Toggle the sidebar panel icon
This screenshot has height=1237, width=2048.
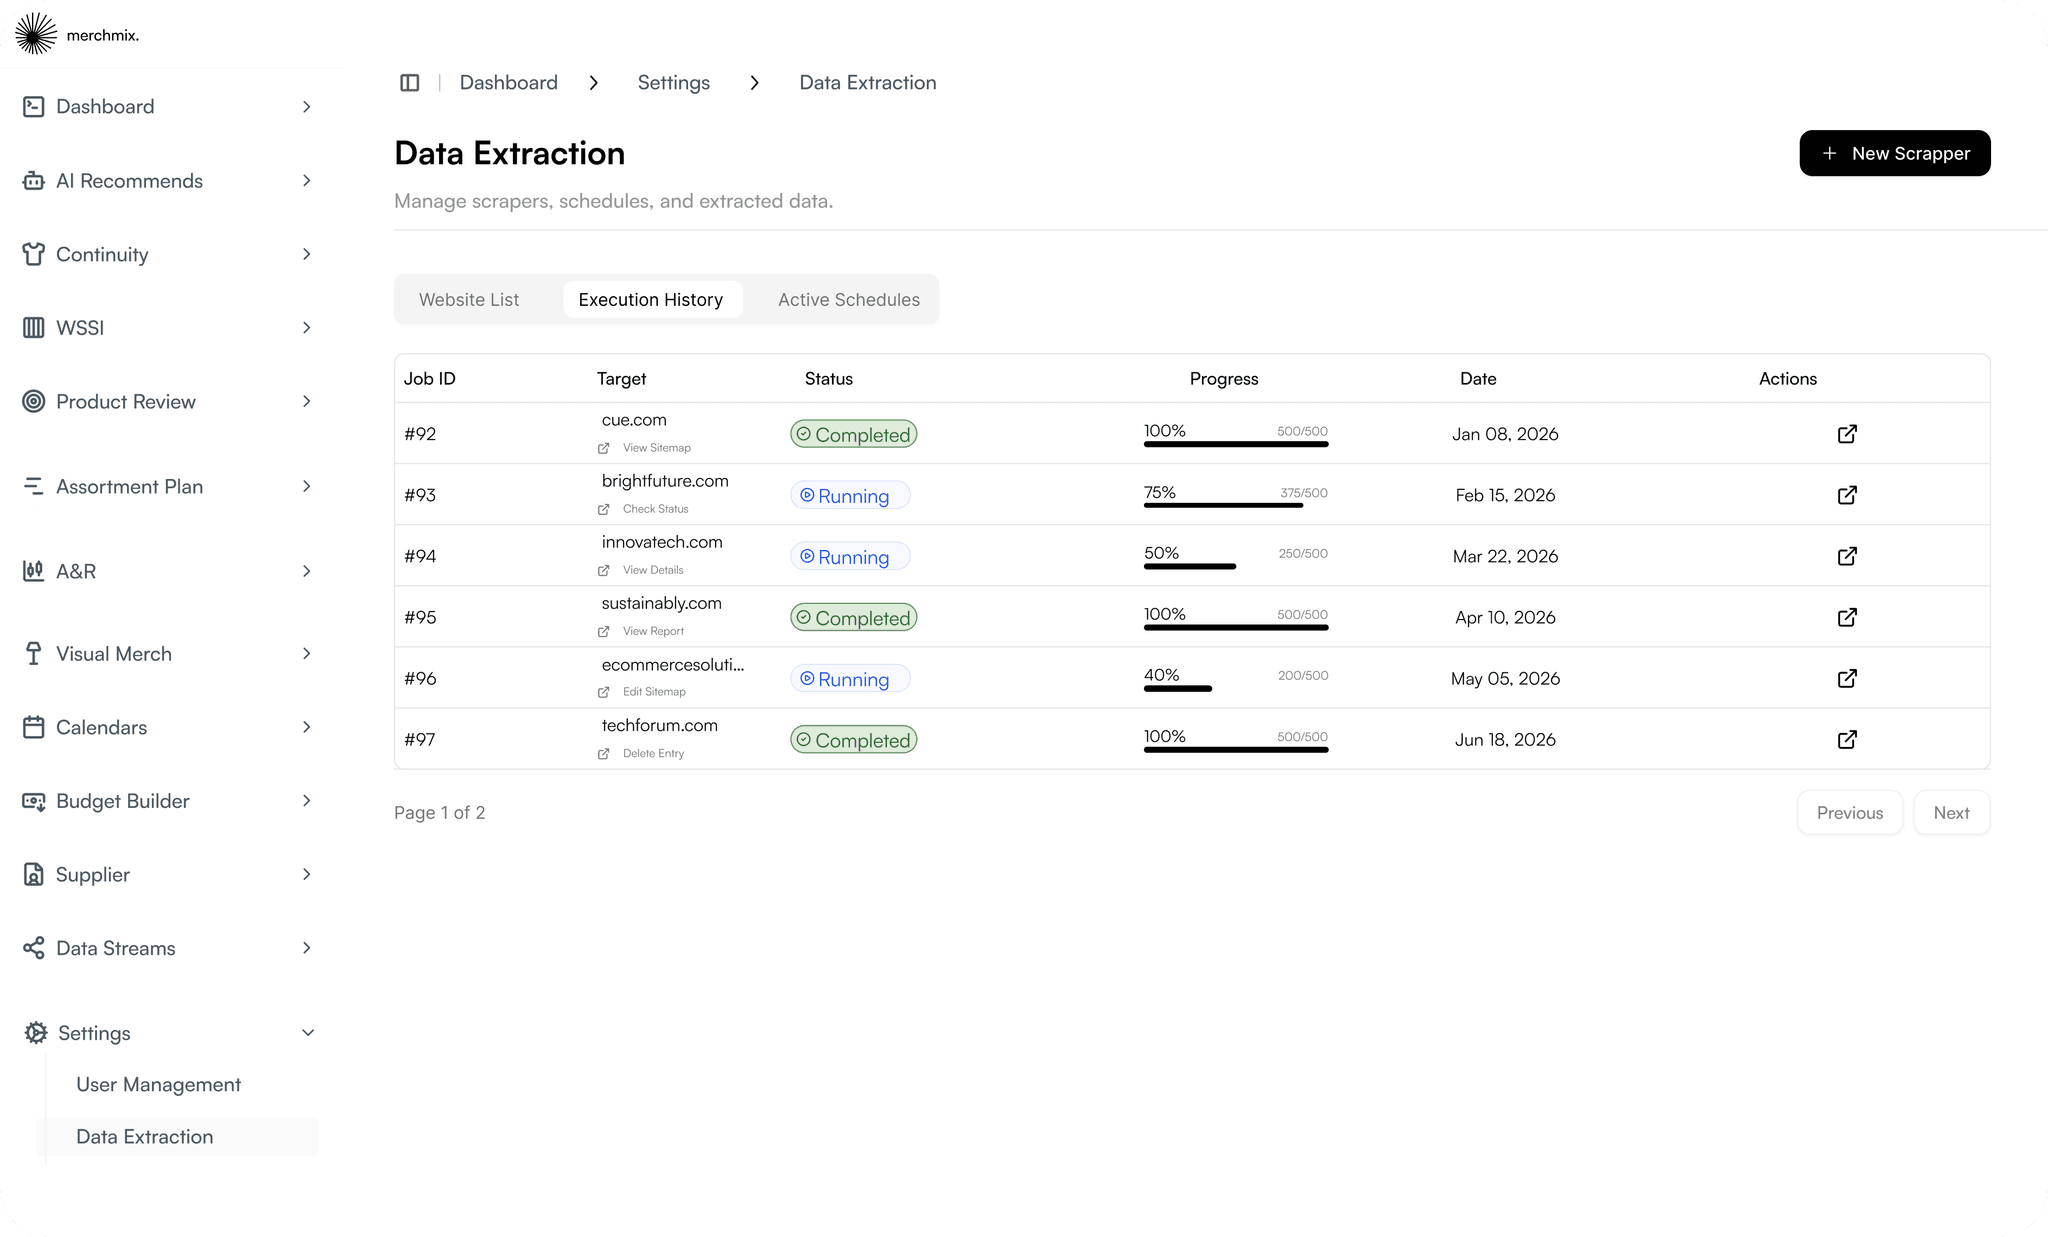point(409,83)
